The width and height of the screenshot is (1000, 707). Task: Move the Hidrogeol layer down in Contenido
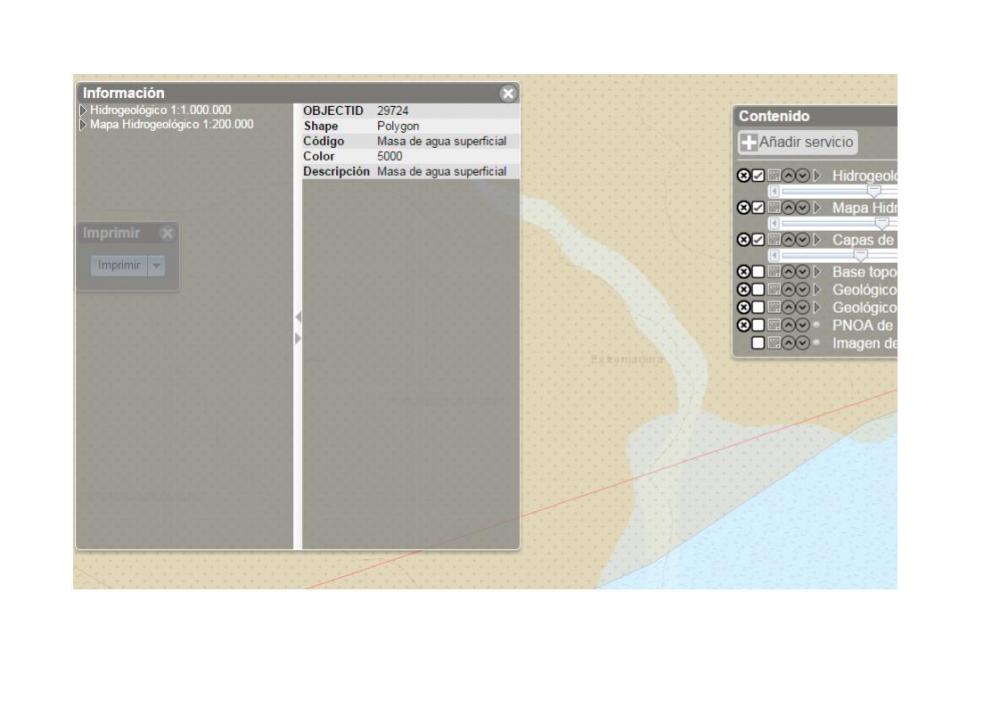[802, 175]
